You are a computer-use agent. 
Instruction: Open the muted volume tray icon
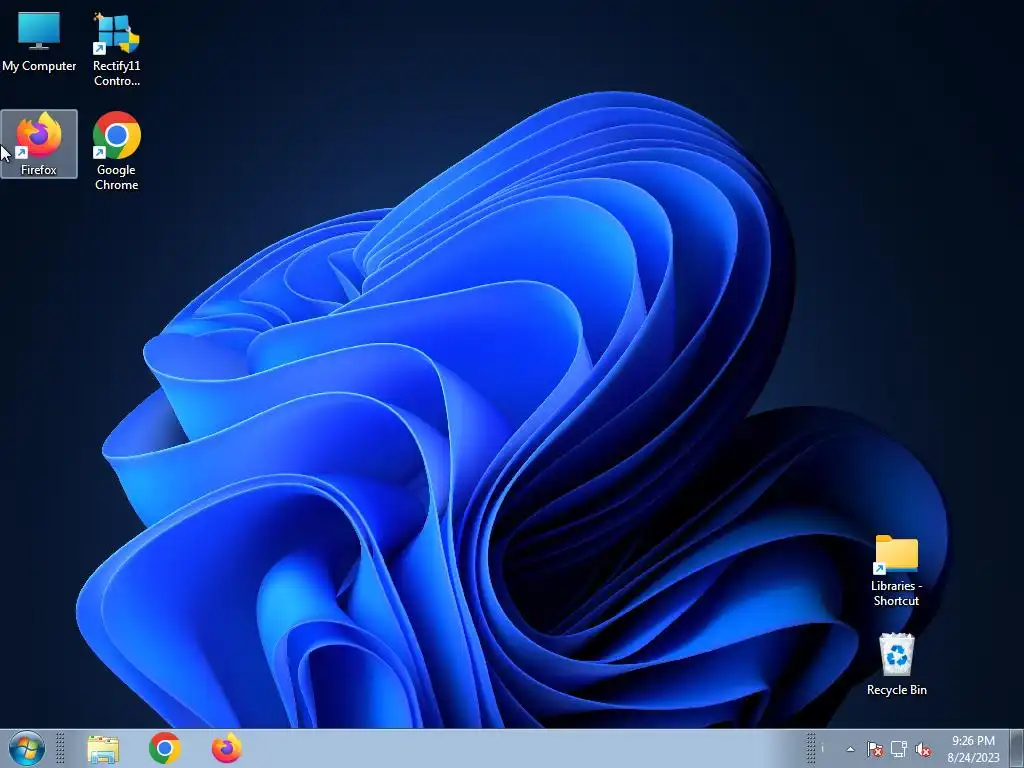[x=923, y=749]
